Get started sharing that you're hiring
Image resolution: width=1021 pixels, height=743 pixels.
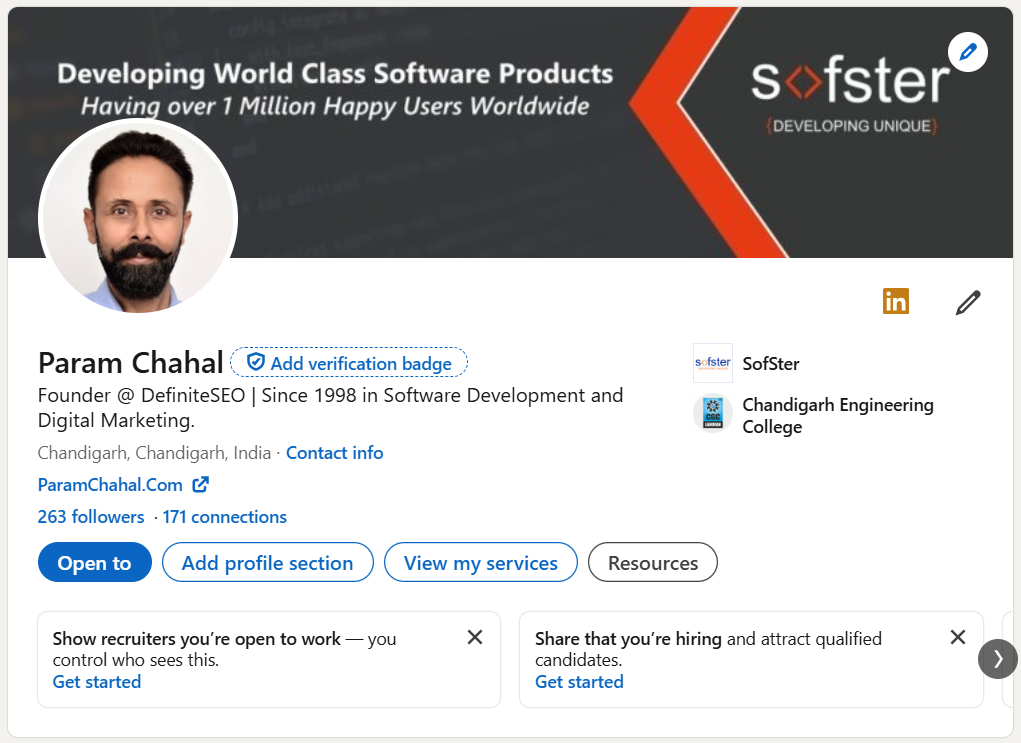[x=579, y=681]
